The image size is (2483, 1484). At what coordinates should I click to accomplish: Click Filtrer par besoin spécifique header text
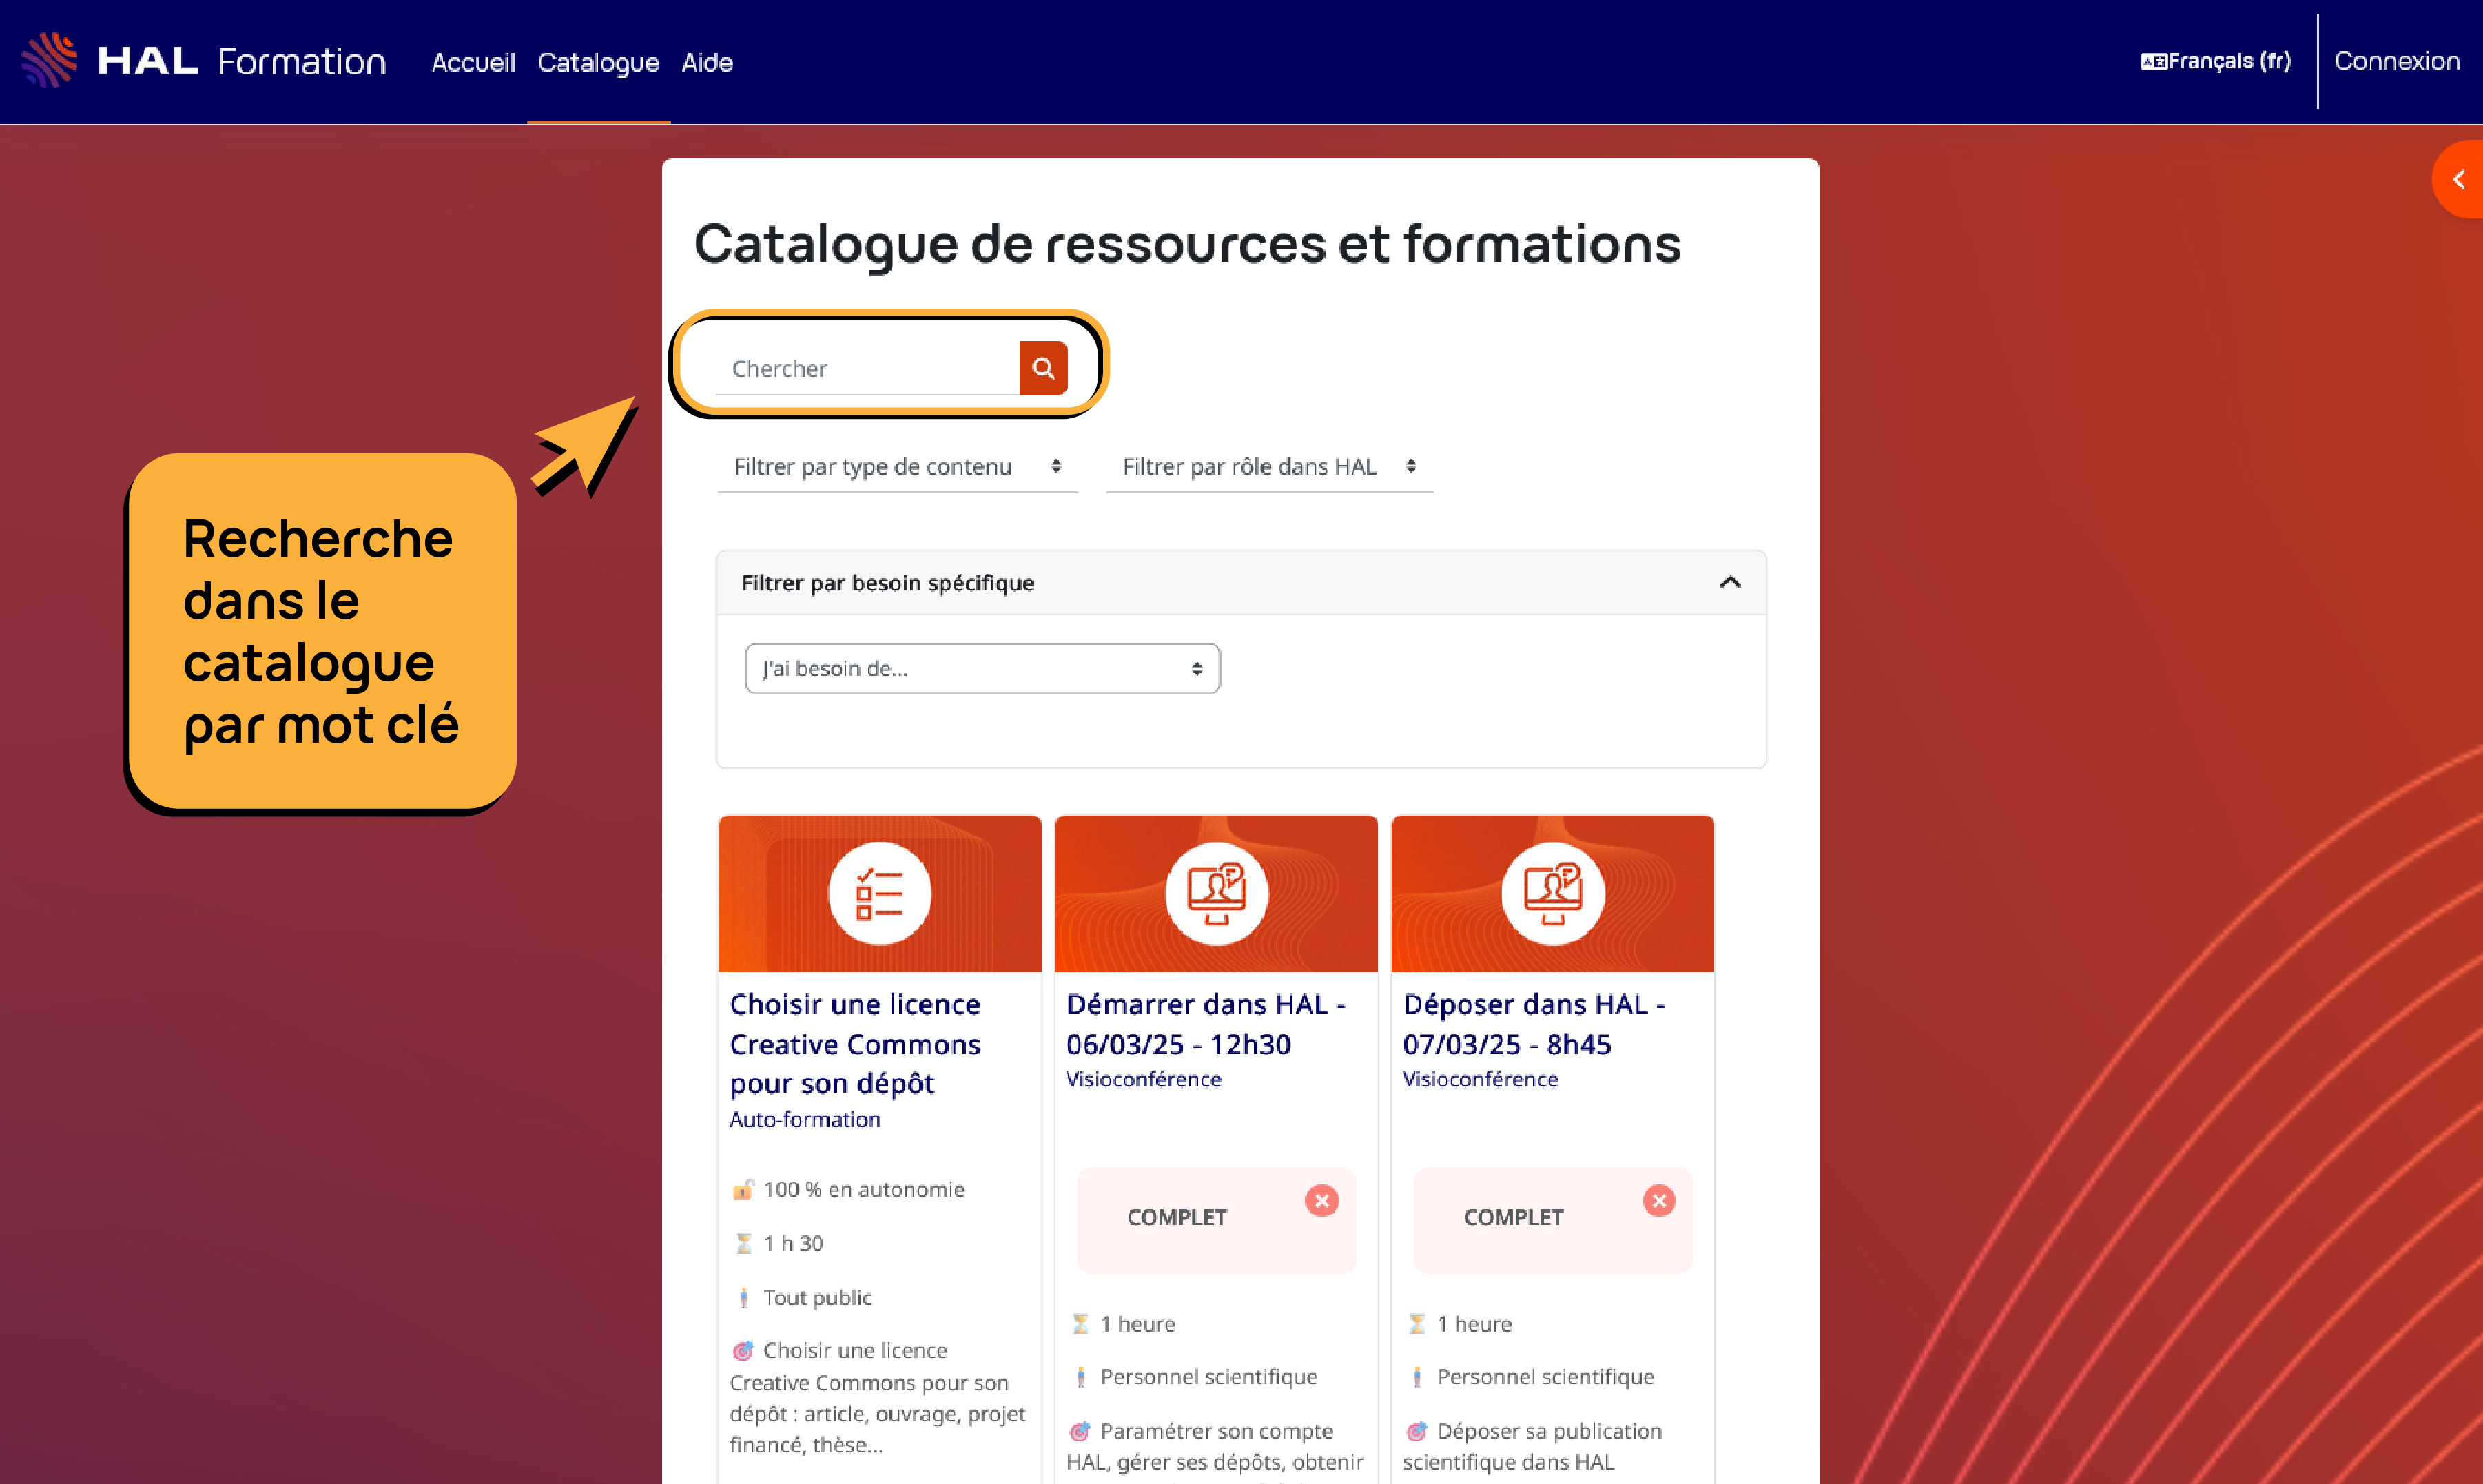(887, 583)
